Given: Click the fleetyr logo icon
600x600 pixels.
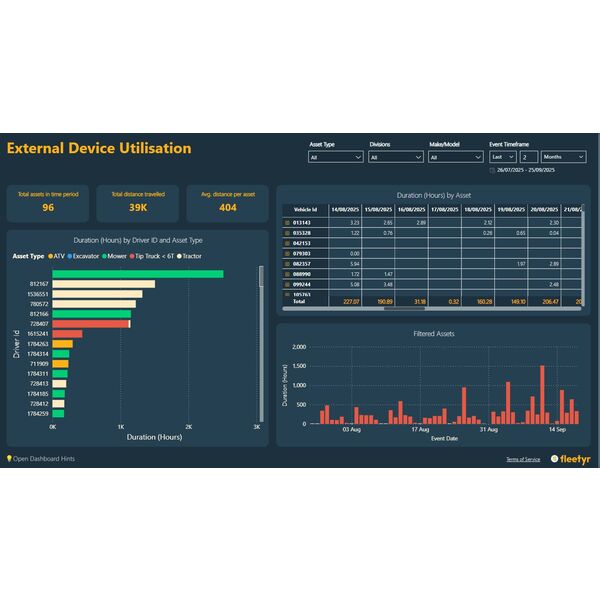Looking at the screenshot, I should click(554, 459).
